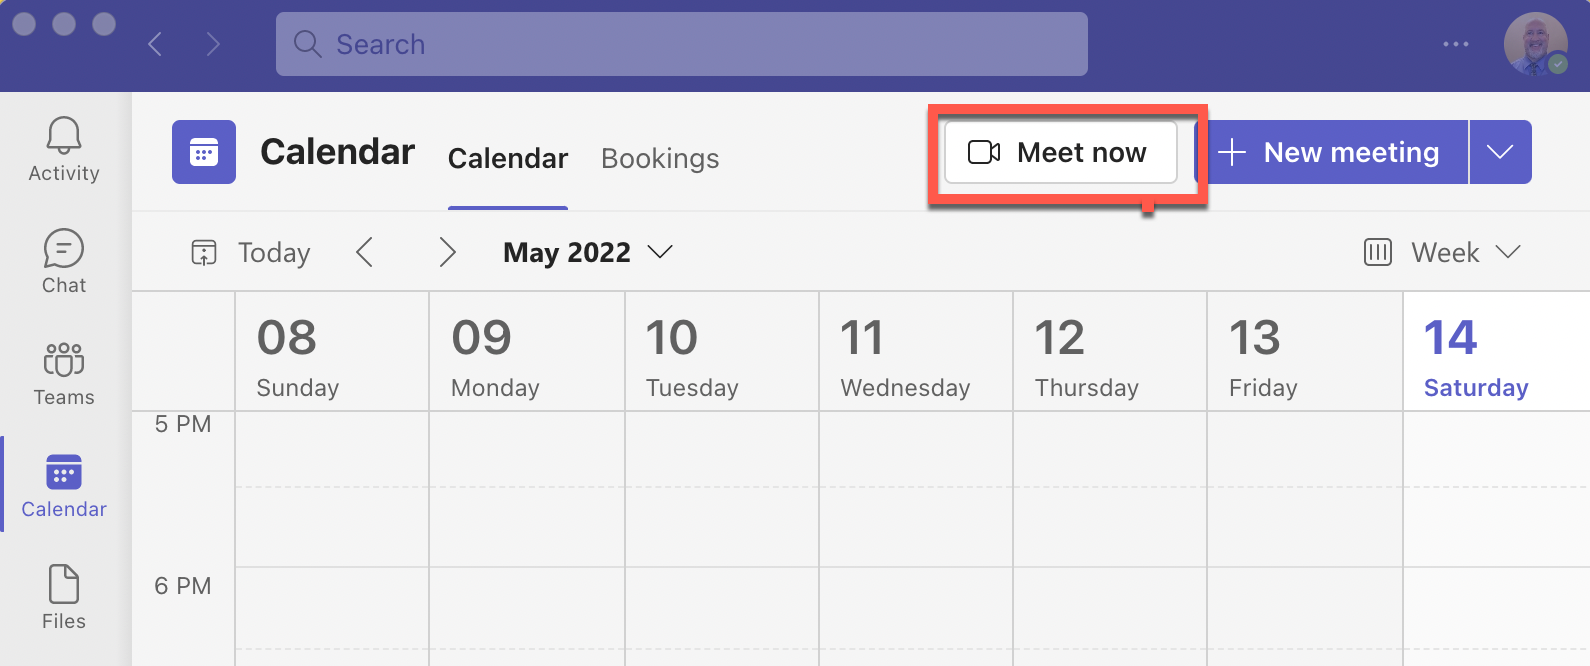
Task: Expand the New meeting options chevron
Action: pyautogui.click(x=1500, y=152)
